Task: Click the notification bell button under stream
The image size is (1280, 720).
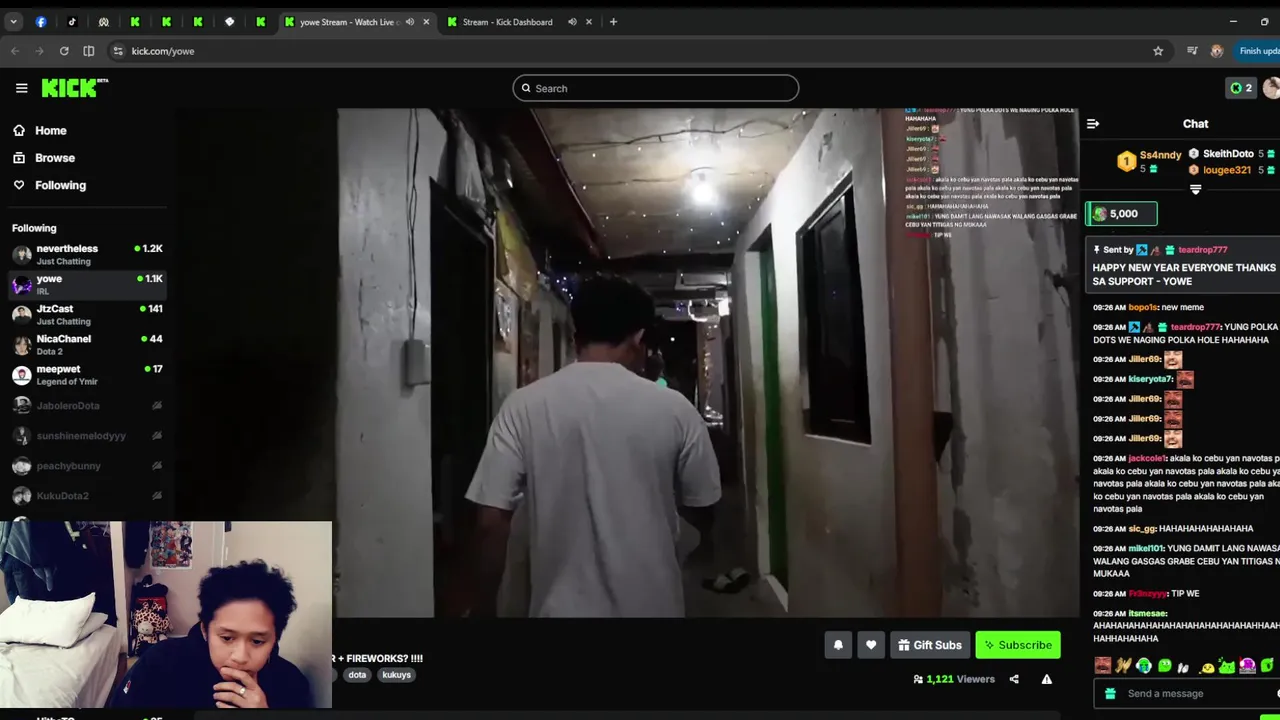Action: [x=838, y=645]
